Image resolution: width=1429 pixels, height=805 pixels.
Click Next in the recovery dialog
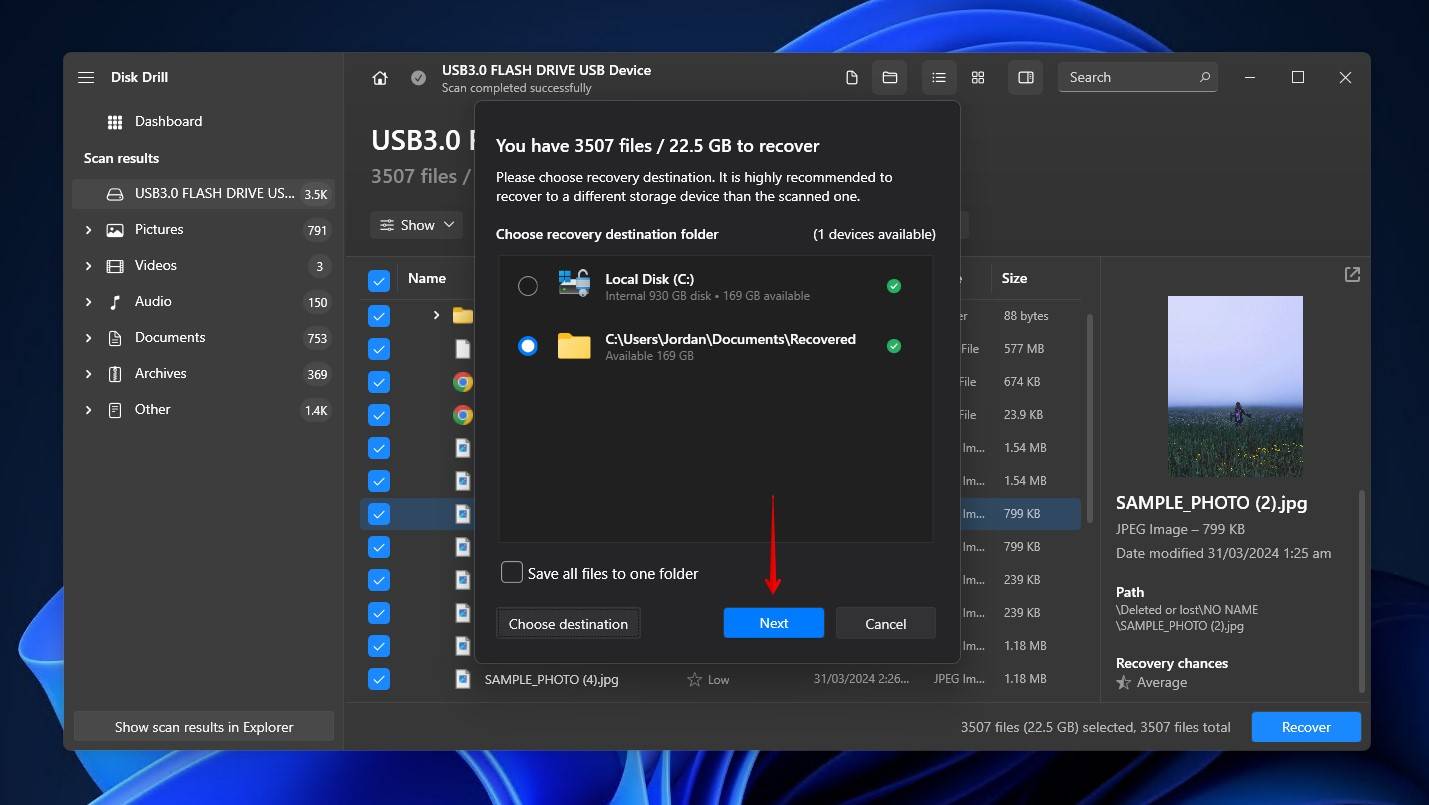point(774,623)
